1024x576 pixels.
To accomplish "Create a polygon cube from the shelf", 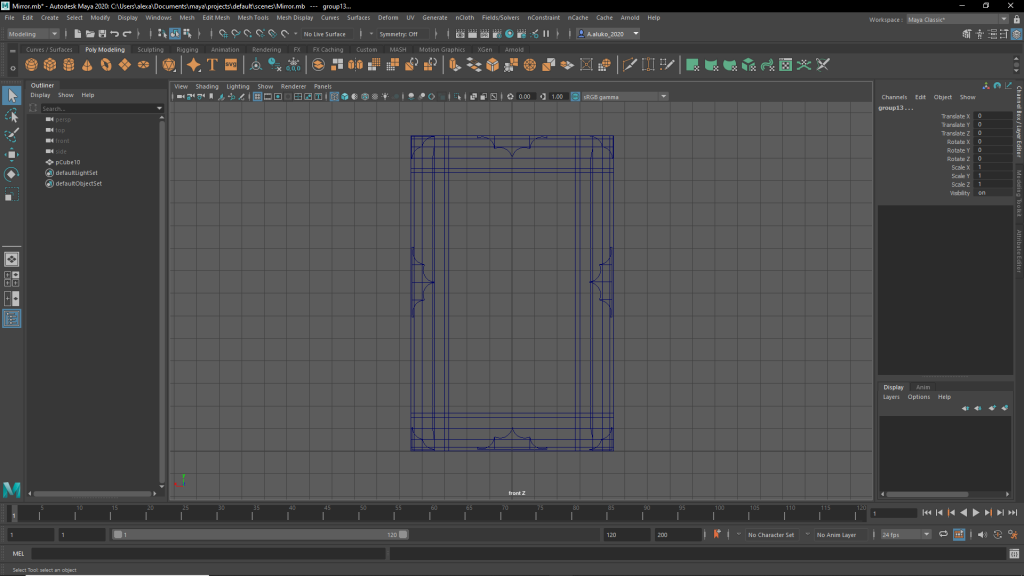I will point(50,65).
